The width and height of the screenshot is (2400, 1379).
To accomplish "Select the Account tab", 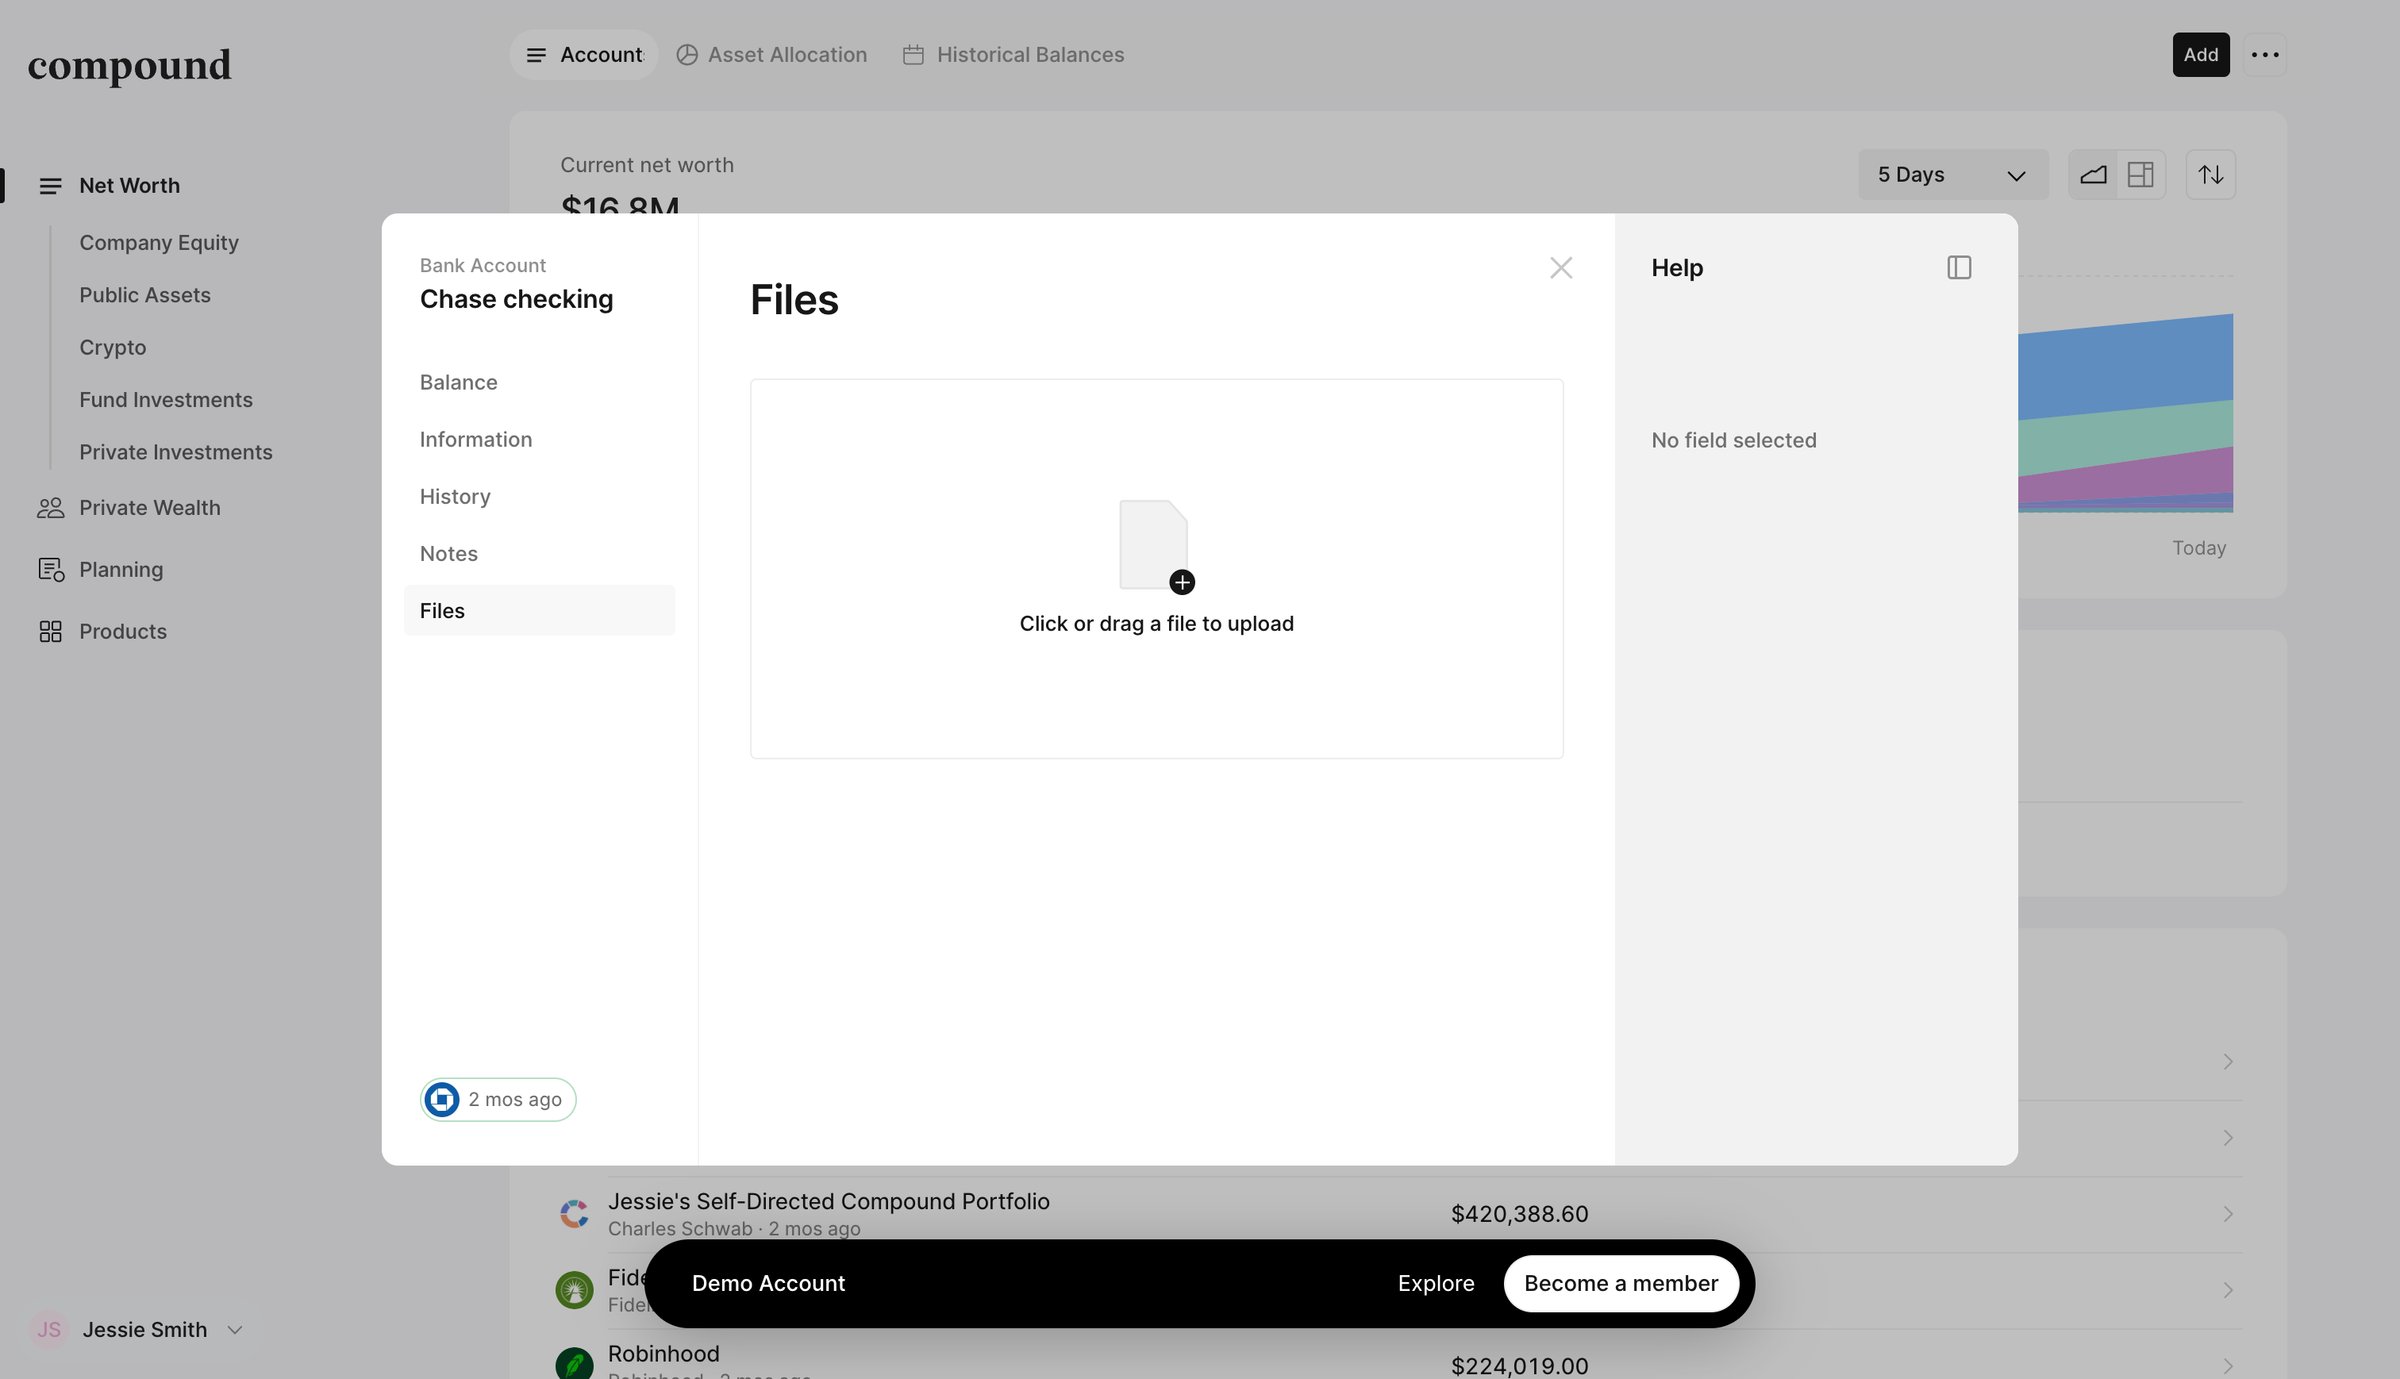I will 585,55.
